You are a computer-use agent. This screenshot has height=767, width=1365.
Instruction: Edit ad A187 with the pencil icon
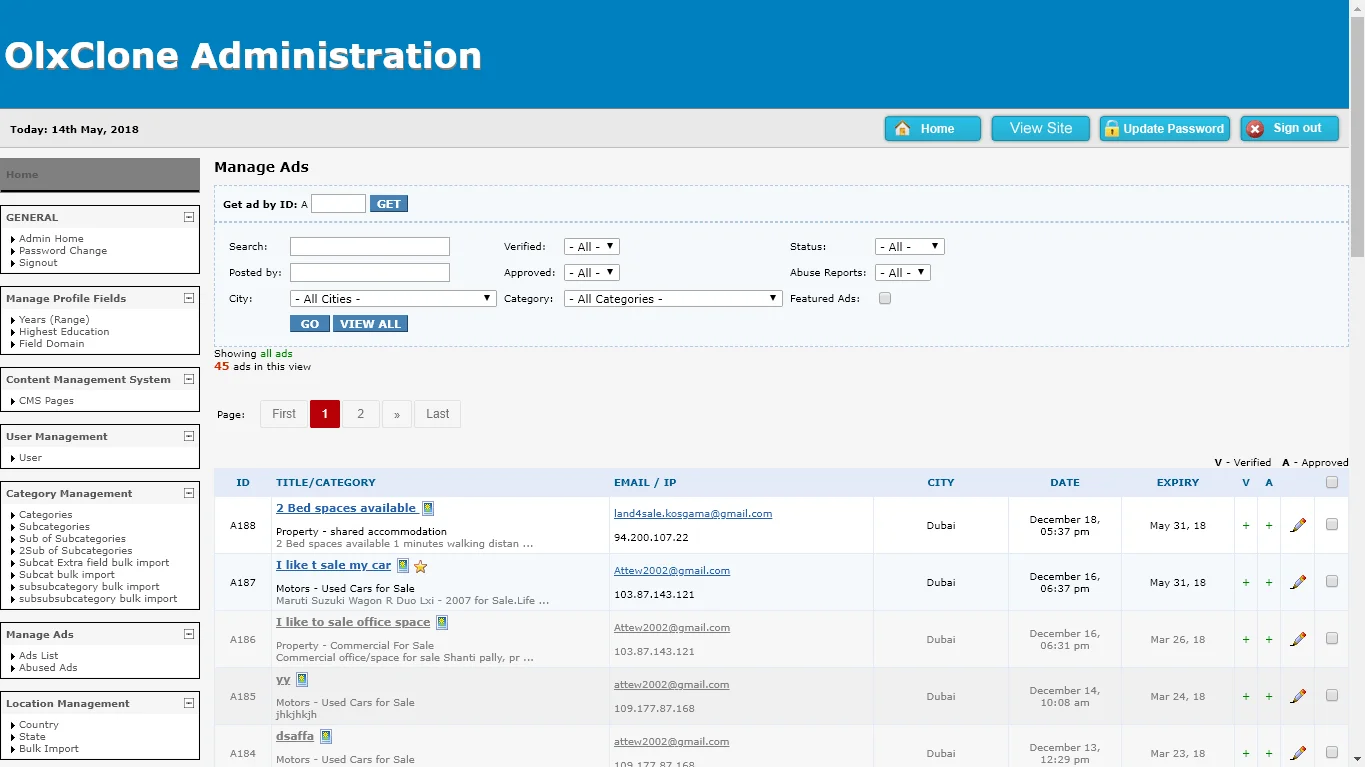click(x=1298, y=582)
